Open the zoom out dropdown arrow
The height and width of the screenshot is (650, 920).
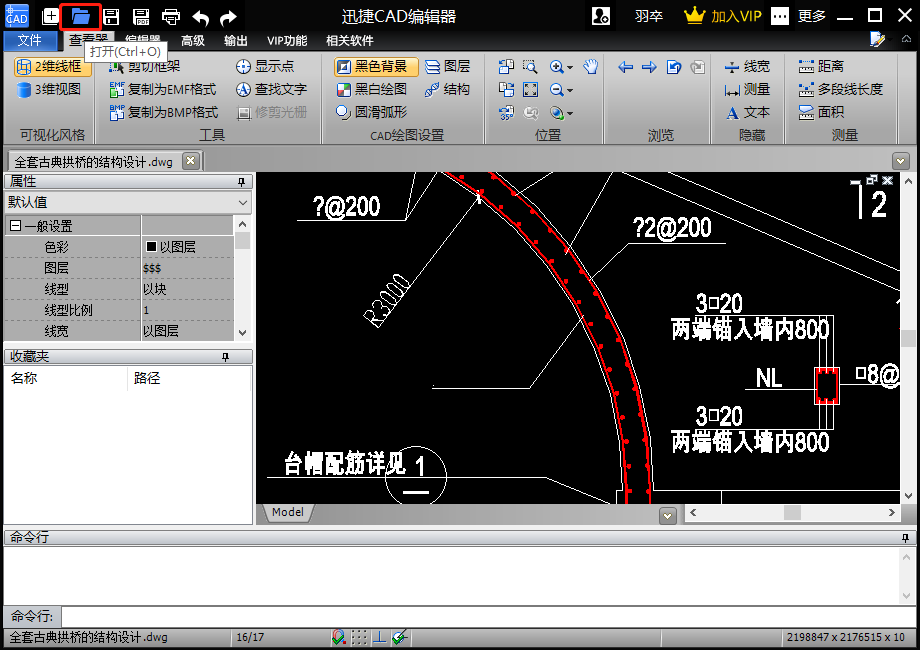click(x=570, y=90)
